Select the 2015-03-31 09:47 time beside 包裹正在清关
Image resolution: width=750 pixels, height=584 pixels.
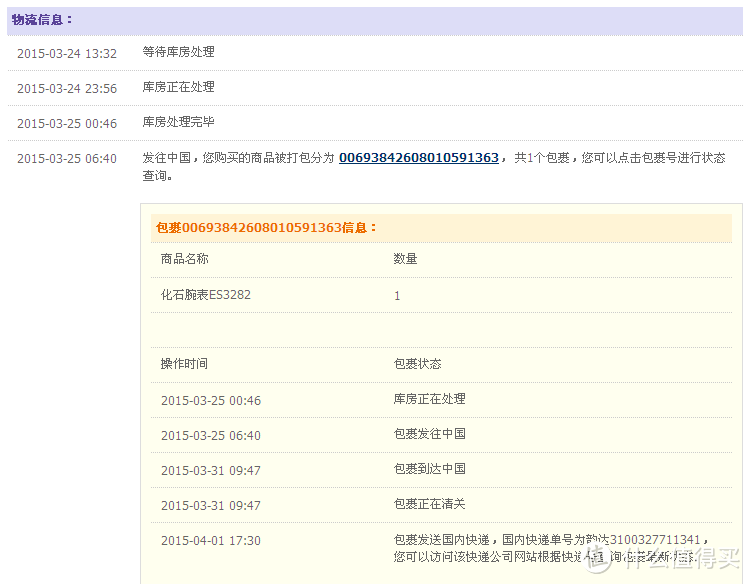coord(211,505)
